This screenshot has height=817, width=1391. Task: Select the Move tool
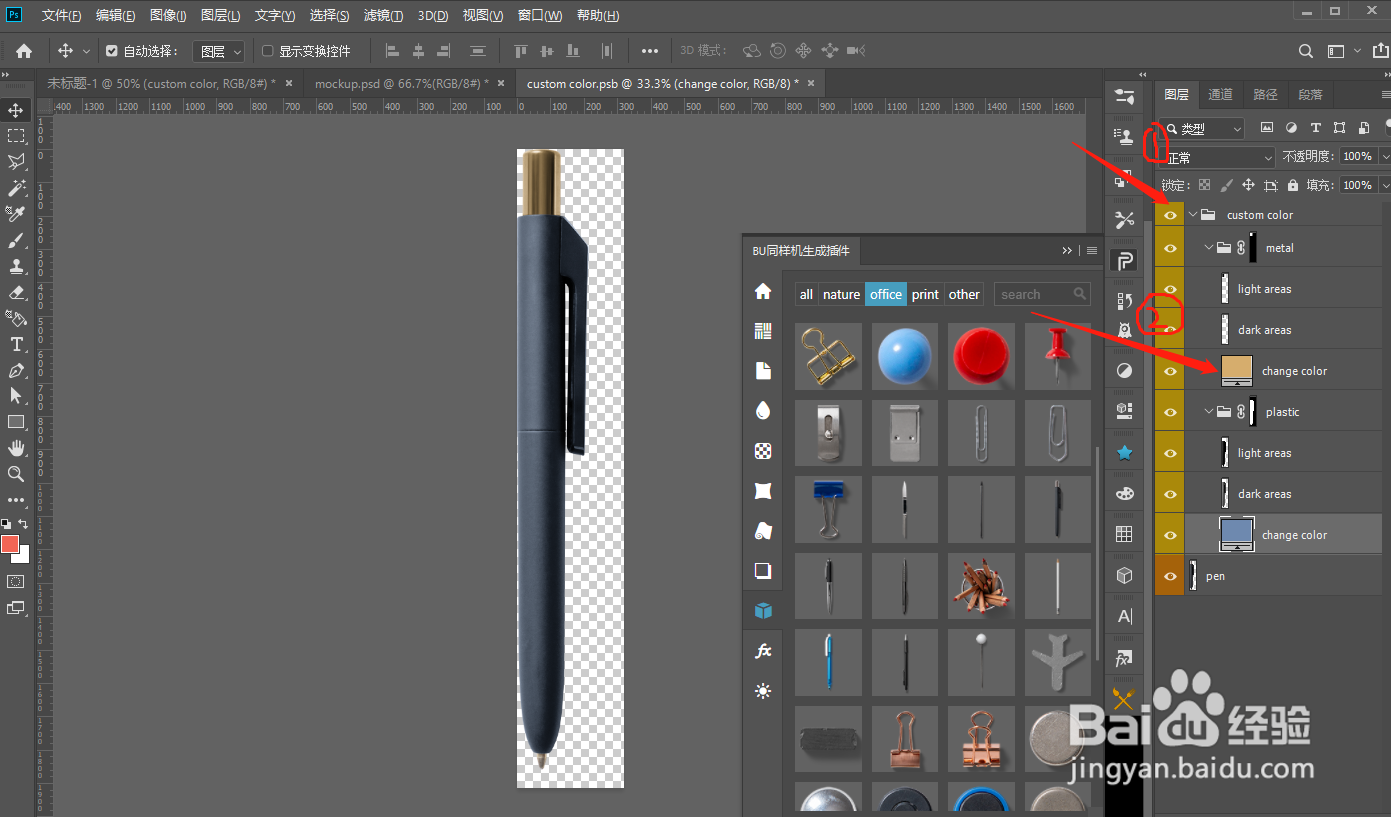pyautogui.click(x=16, y=110)
